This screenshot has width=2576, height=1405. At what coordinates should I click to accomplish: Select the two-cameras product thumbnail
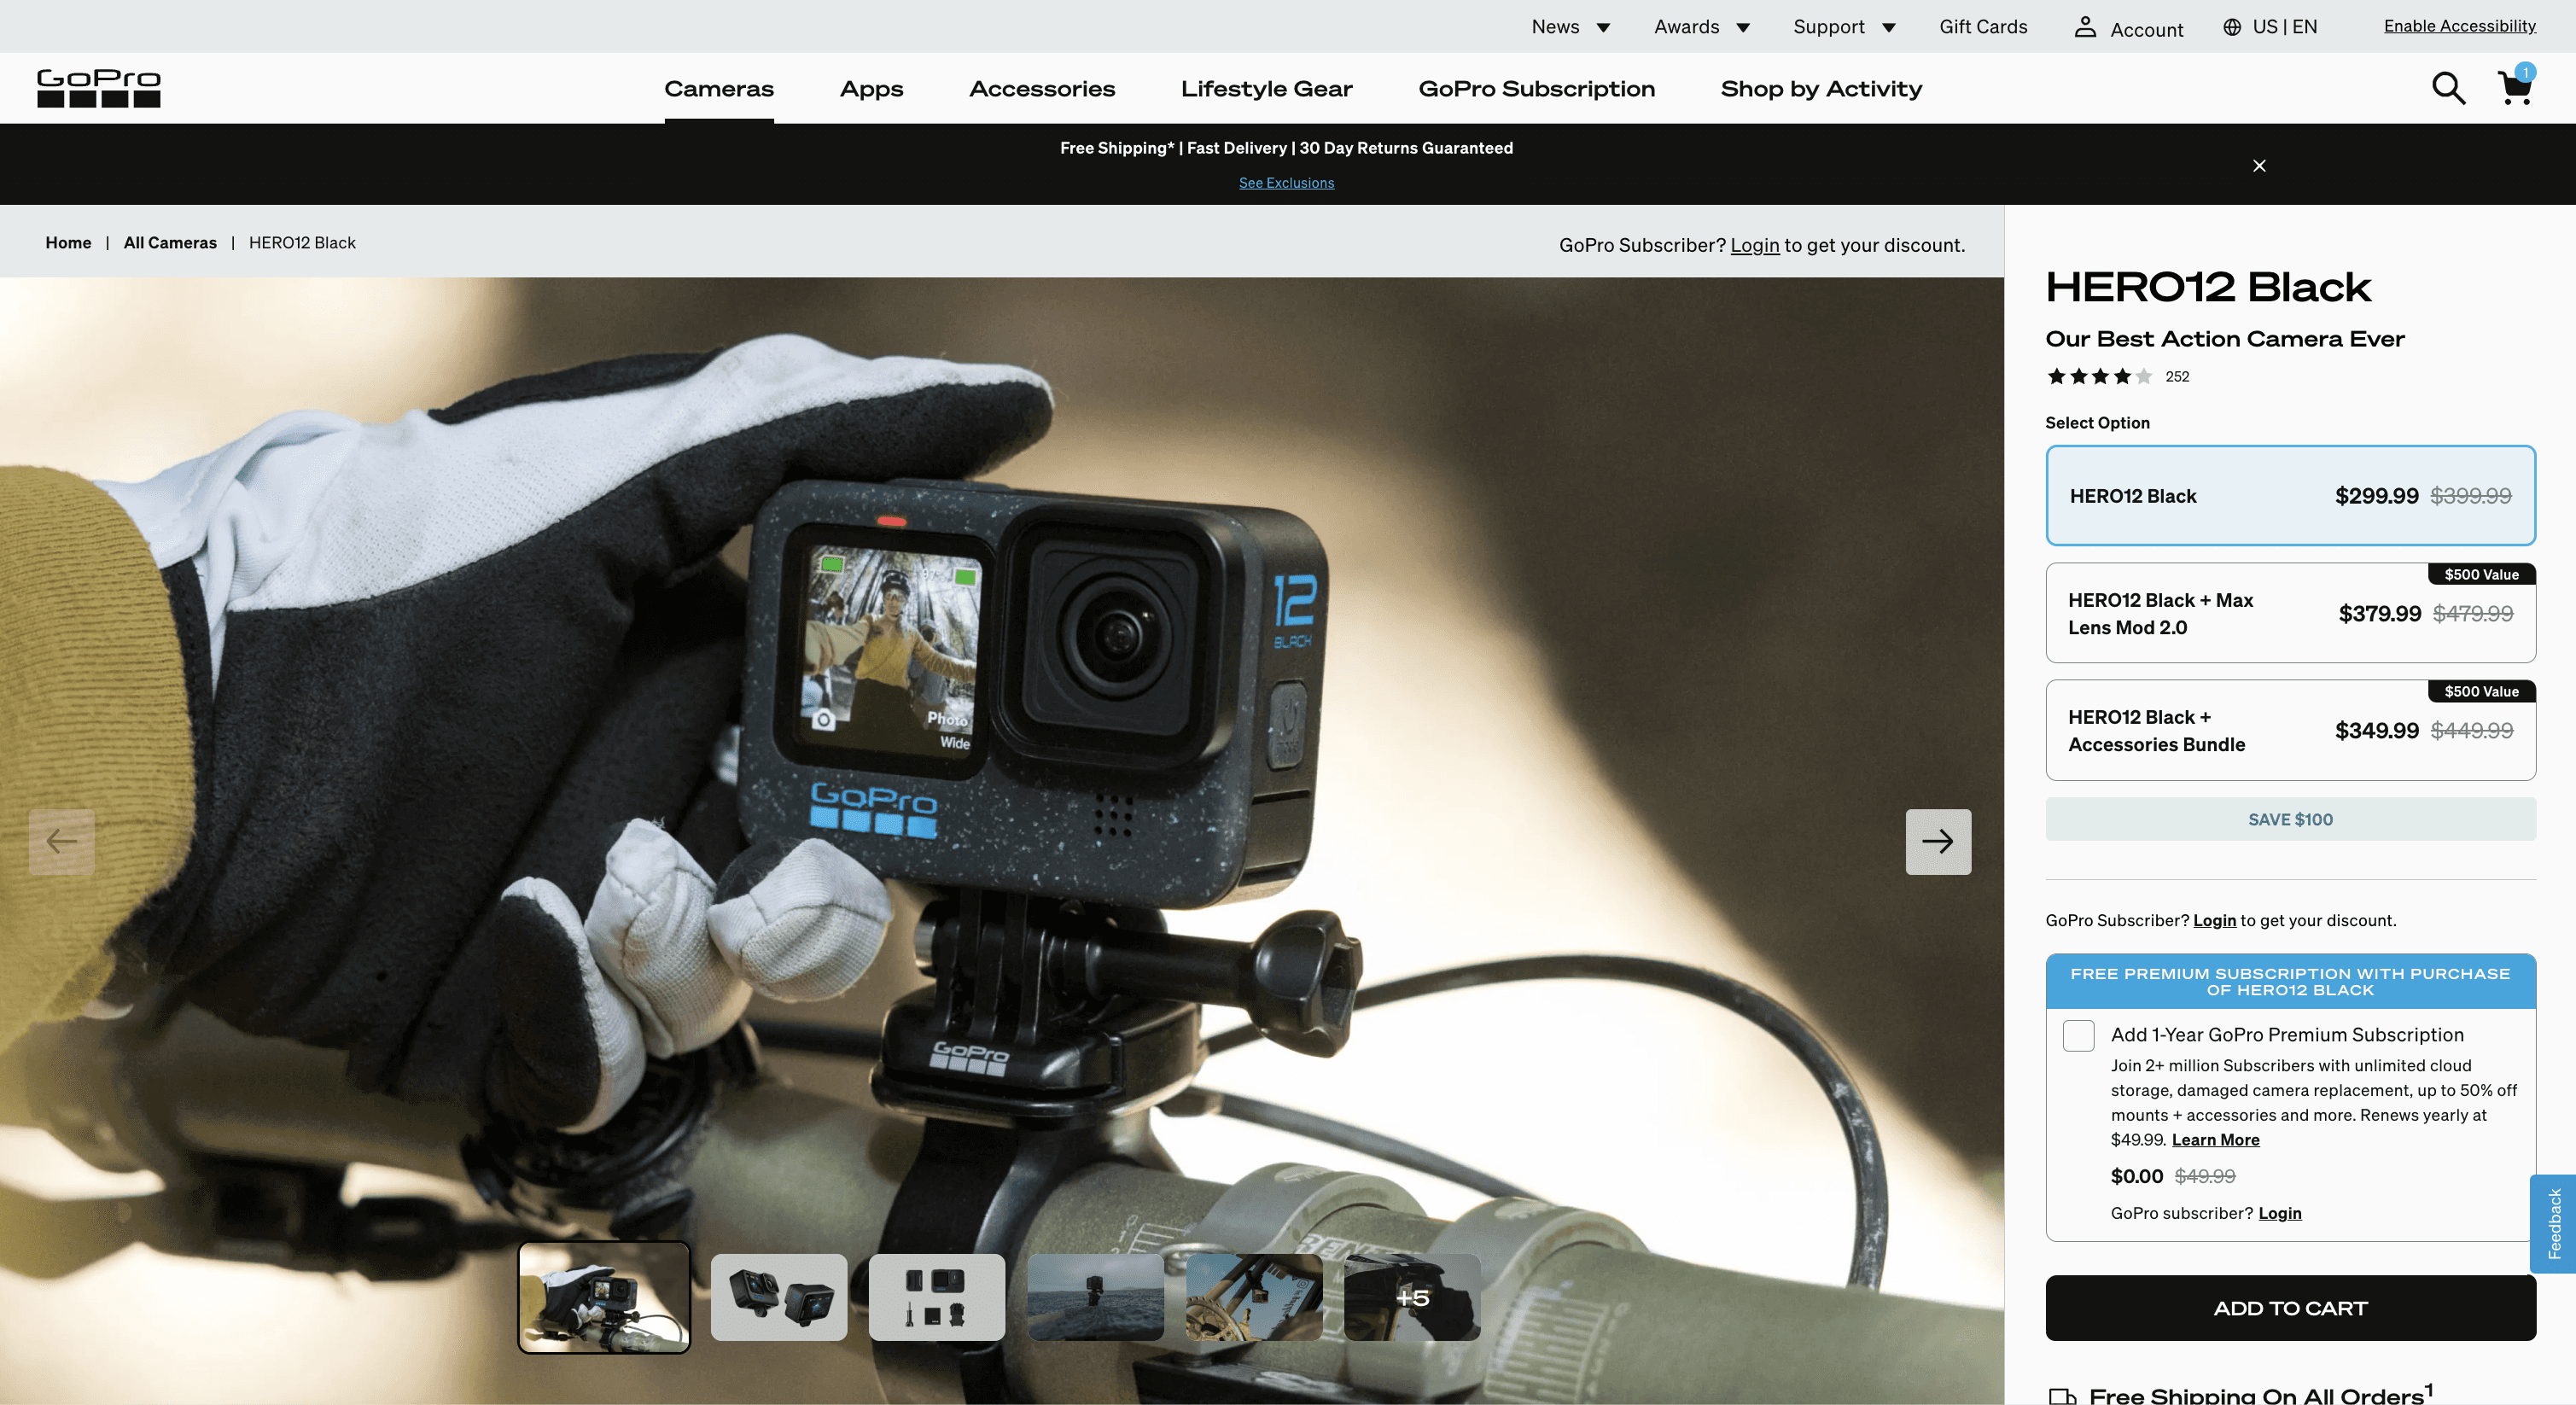[779, 1297]
